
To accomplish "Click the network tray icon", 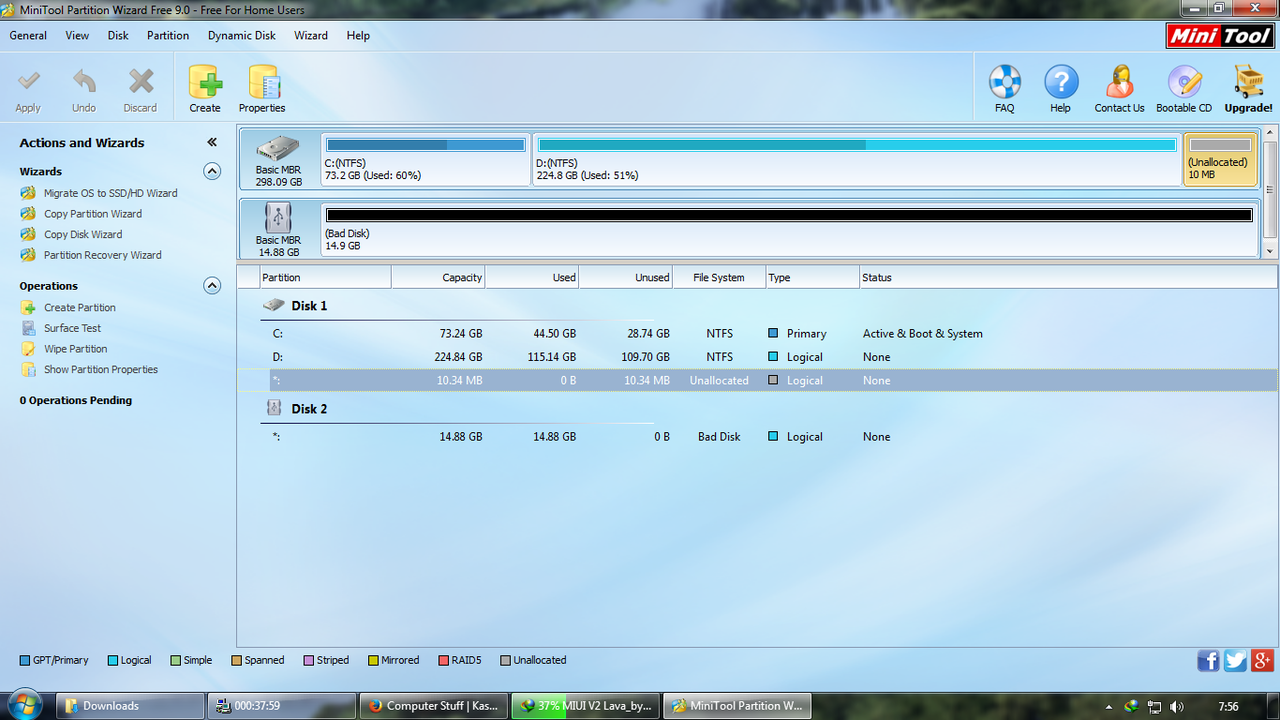I will pyautogui.click(x=1154, y=706).
